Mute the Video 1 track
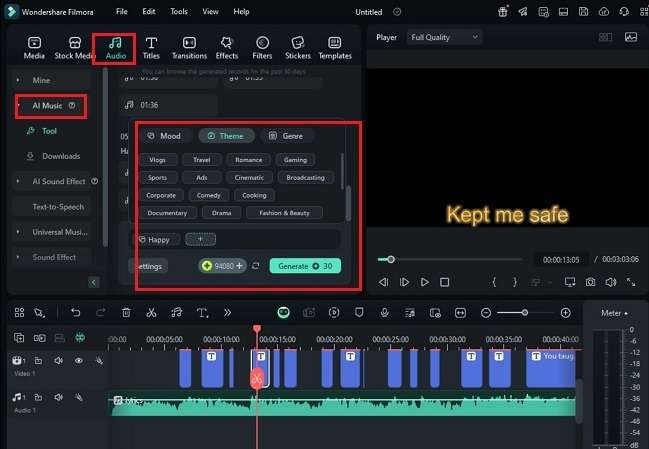Screen dimensions: 649x449 pyautogui.click(x=58, y=361)
